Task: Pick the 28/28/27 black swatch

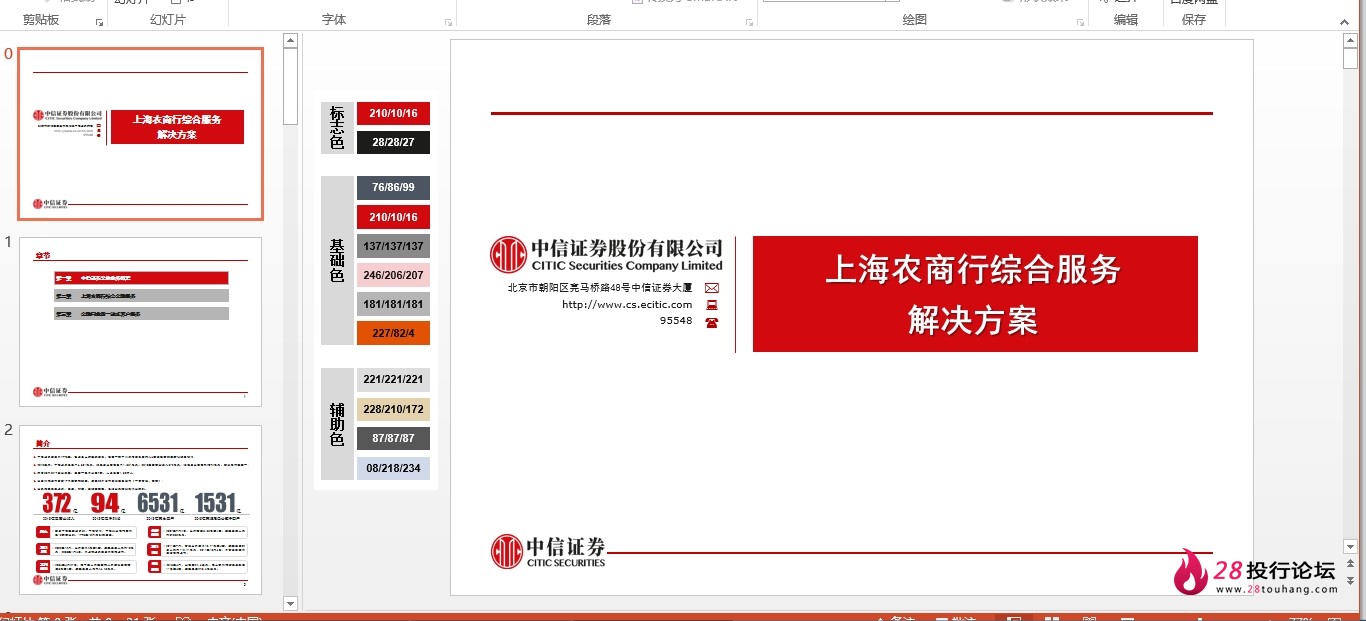Action: [x=393, y=142]
